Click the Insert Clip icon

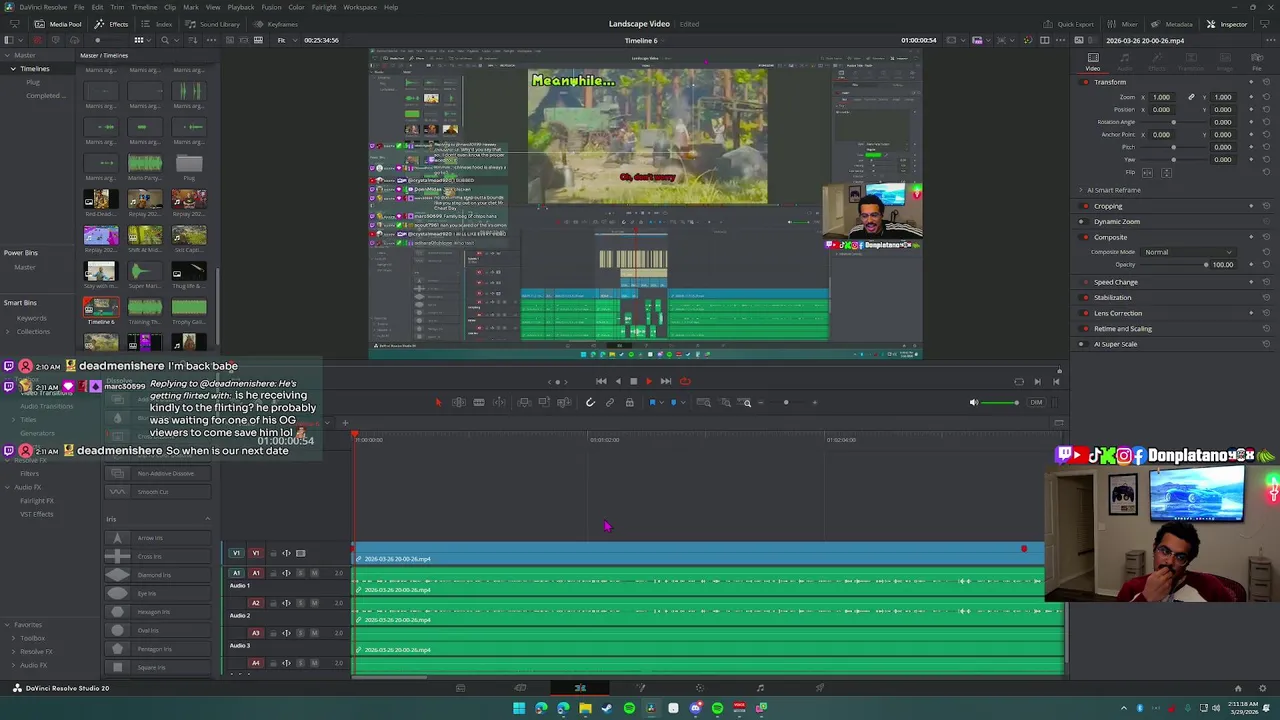click(x=524, y=402)
